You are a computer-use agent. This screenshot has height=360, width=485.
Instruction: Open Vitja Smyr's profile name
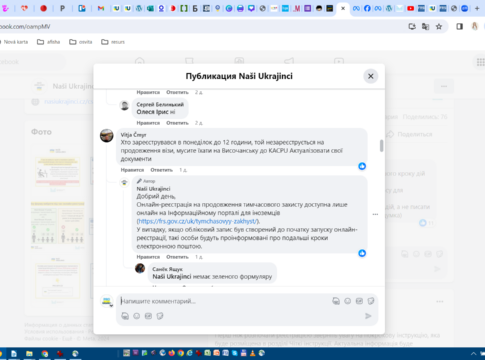coord(133,135)
